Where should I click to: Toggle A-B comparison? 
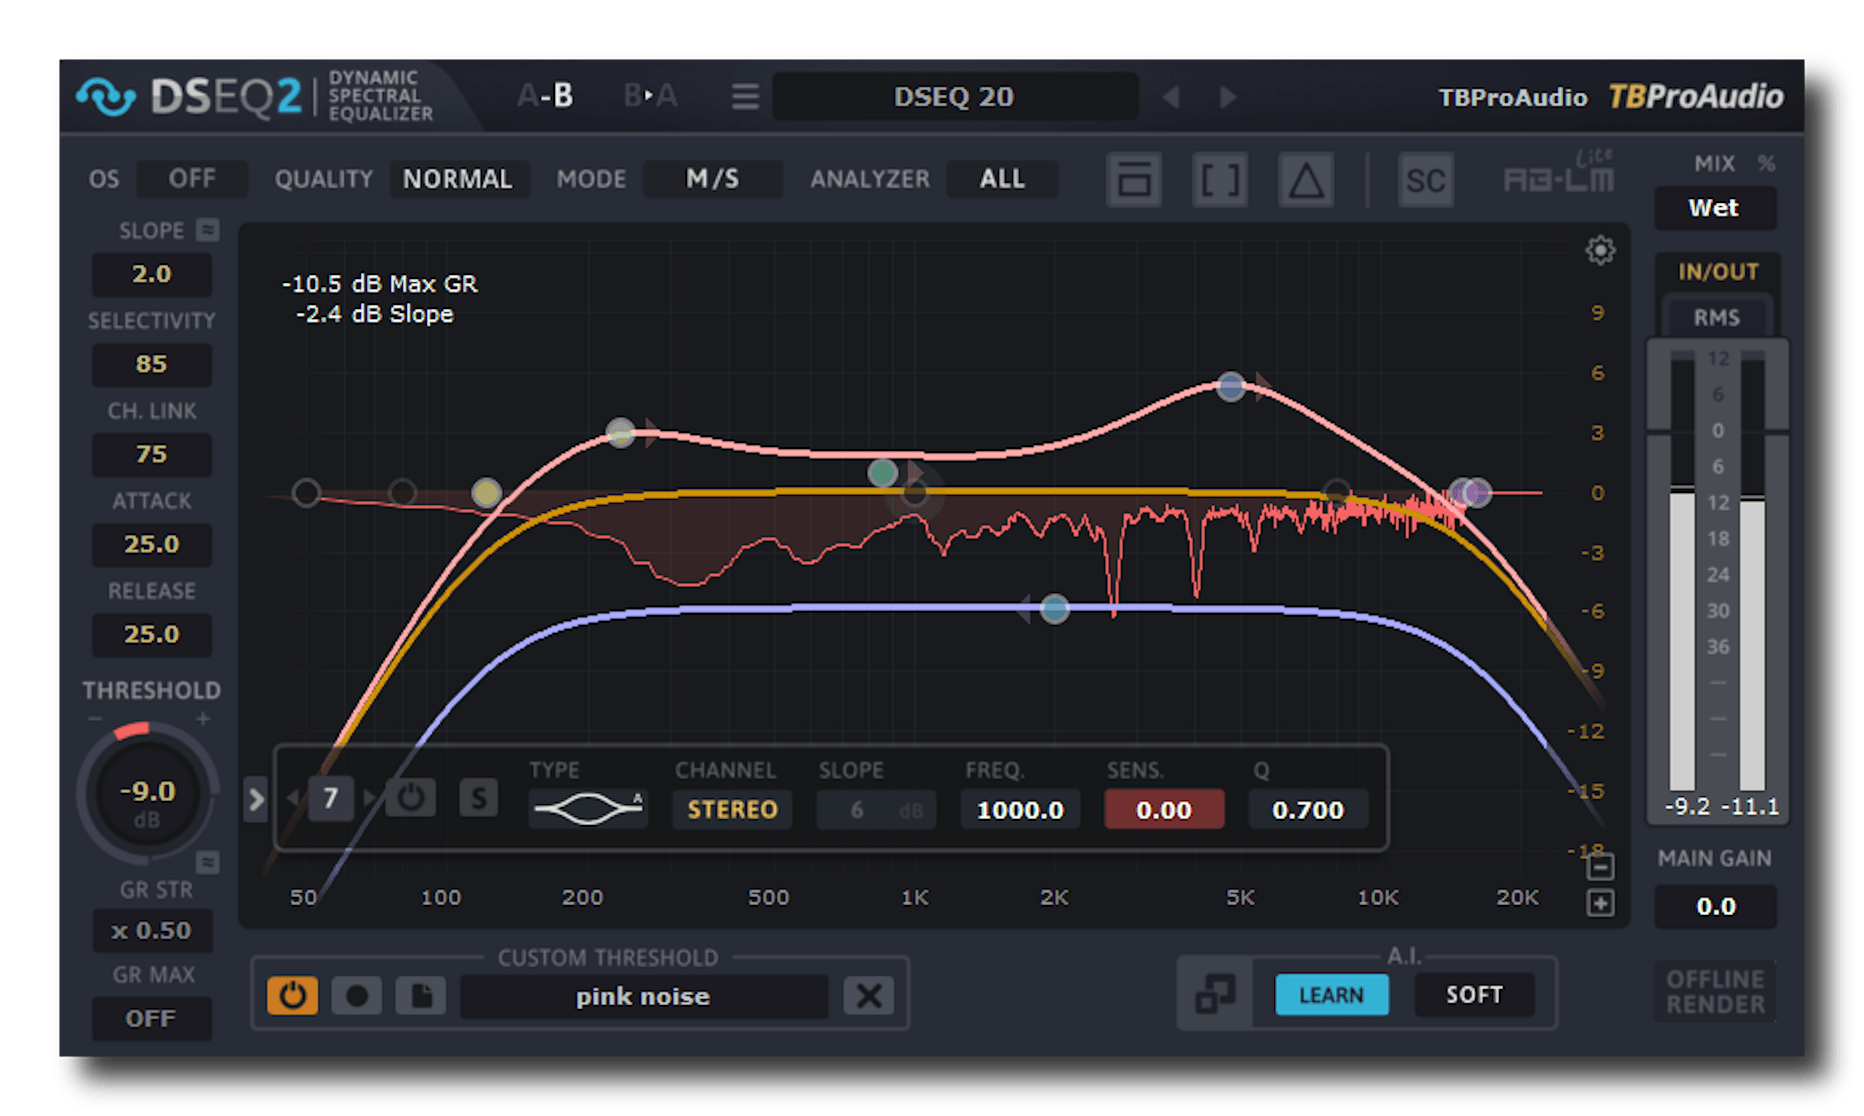coord(545,96)
